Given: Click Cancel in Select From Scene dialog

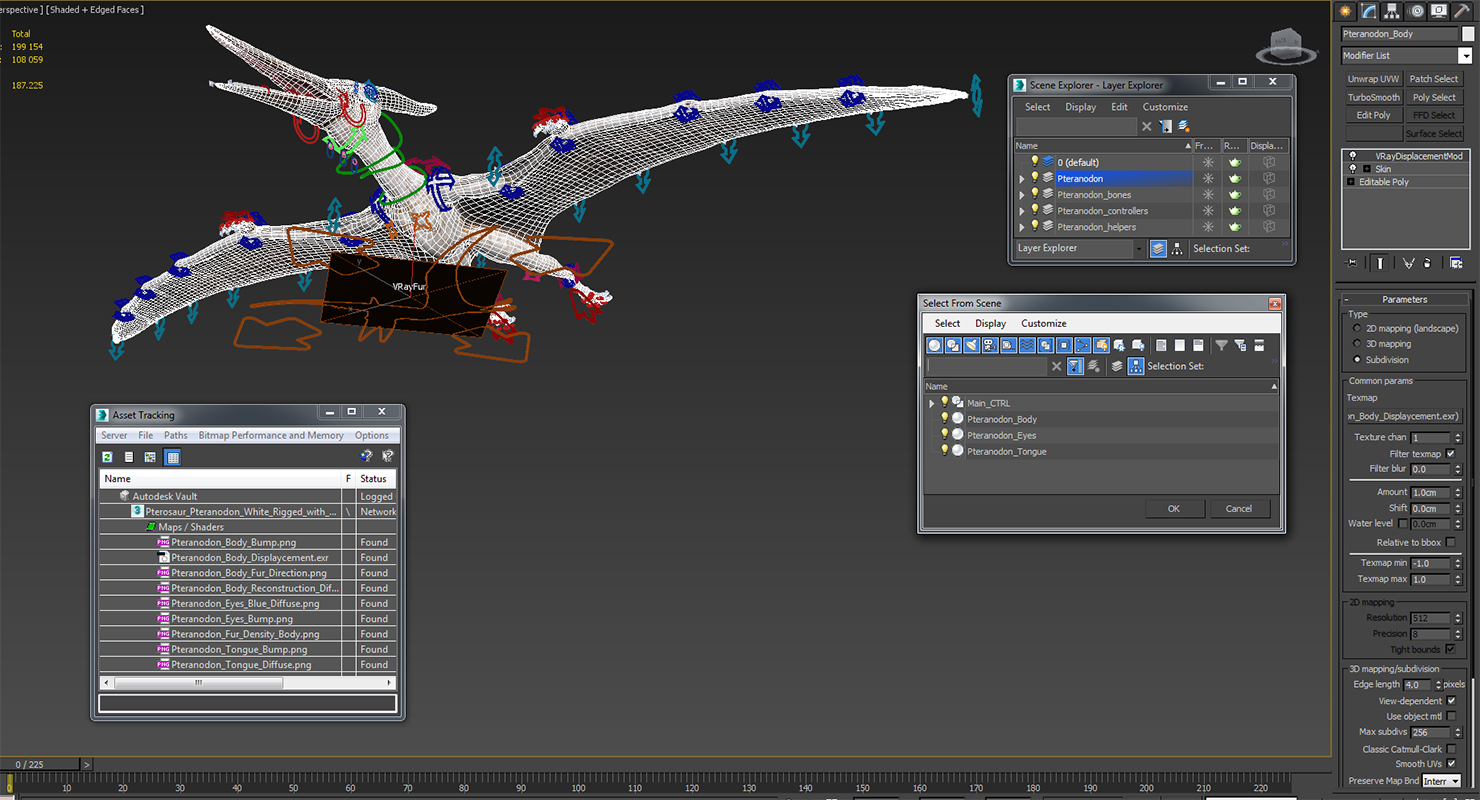Looking at the screenshot, I should tap(1239, 508).
